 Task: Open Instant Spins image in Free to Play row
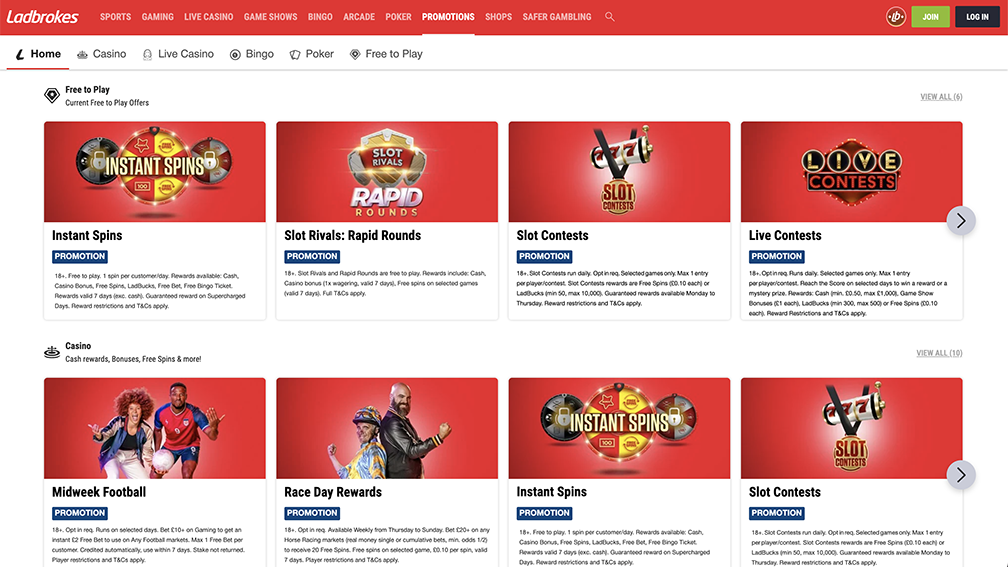pyautogui.click(x=155, y=172)
